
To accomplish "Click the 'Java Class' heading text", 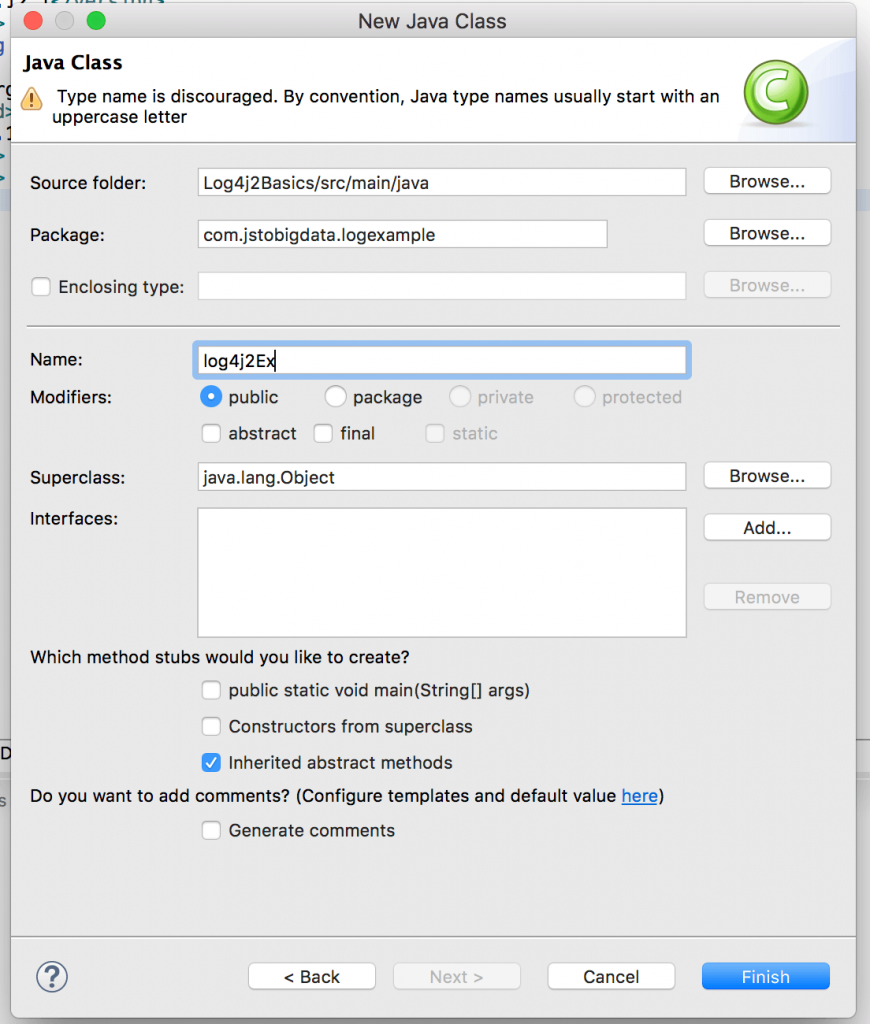I will coord(72,62).
